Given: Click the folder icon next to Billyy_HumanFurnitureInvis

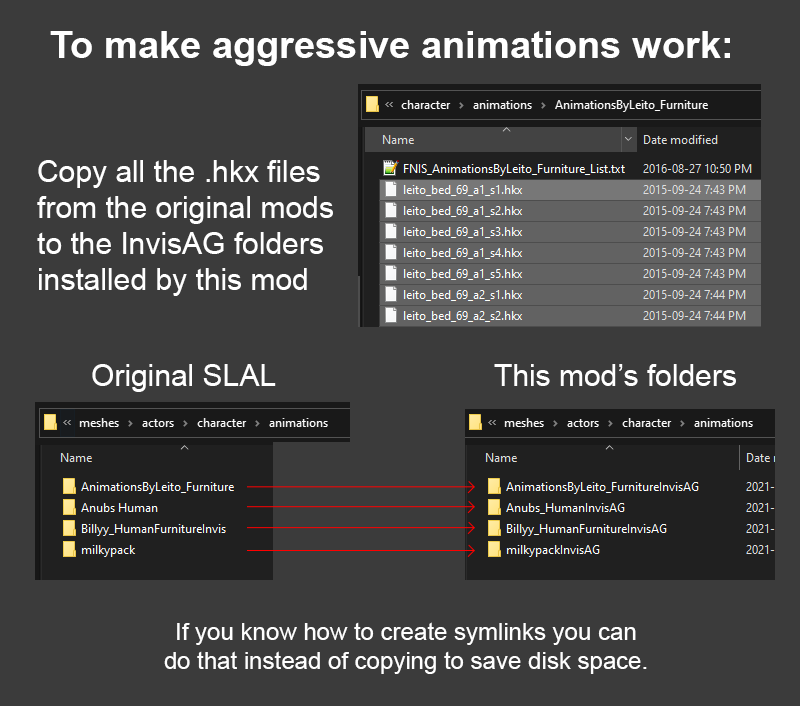Looking at the screenshot, I should [x=69, y=528].
